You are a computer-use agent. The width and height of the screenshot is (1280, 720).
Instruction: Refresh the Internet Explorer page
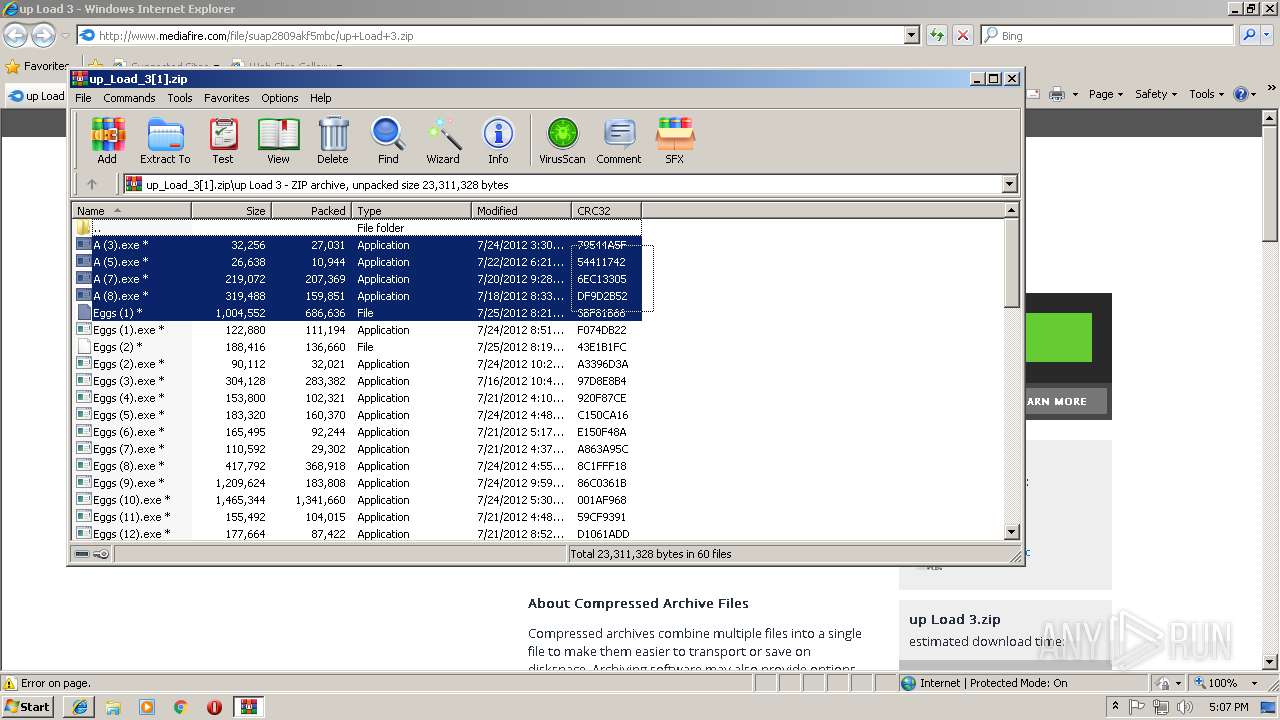[x=937, y=35]
